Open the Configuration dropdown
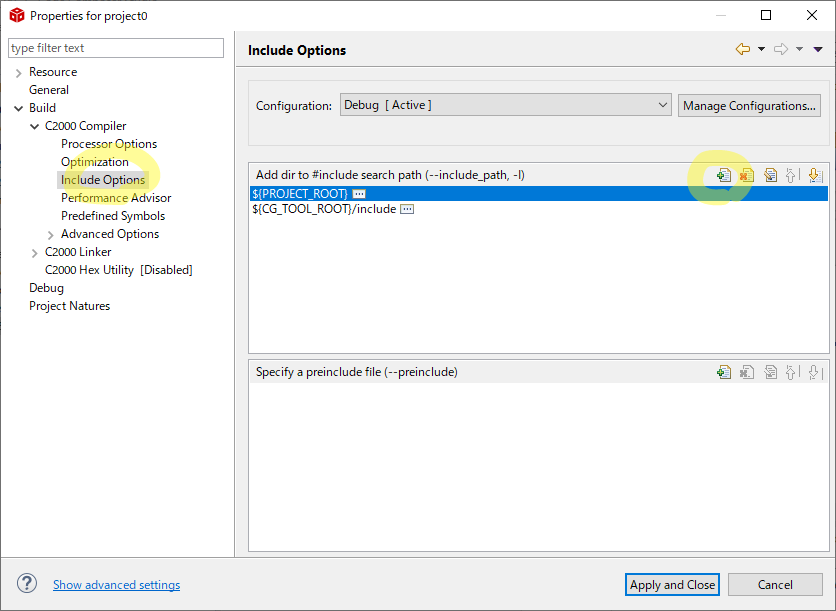The height and width of the screenshot is (611, 836). (x=506, y=105)
